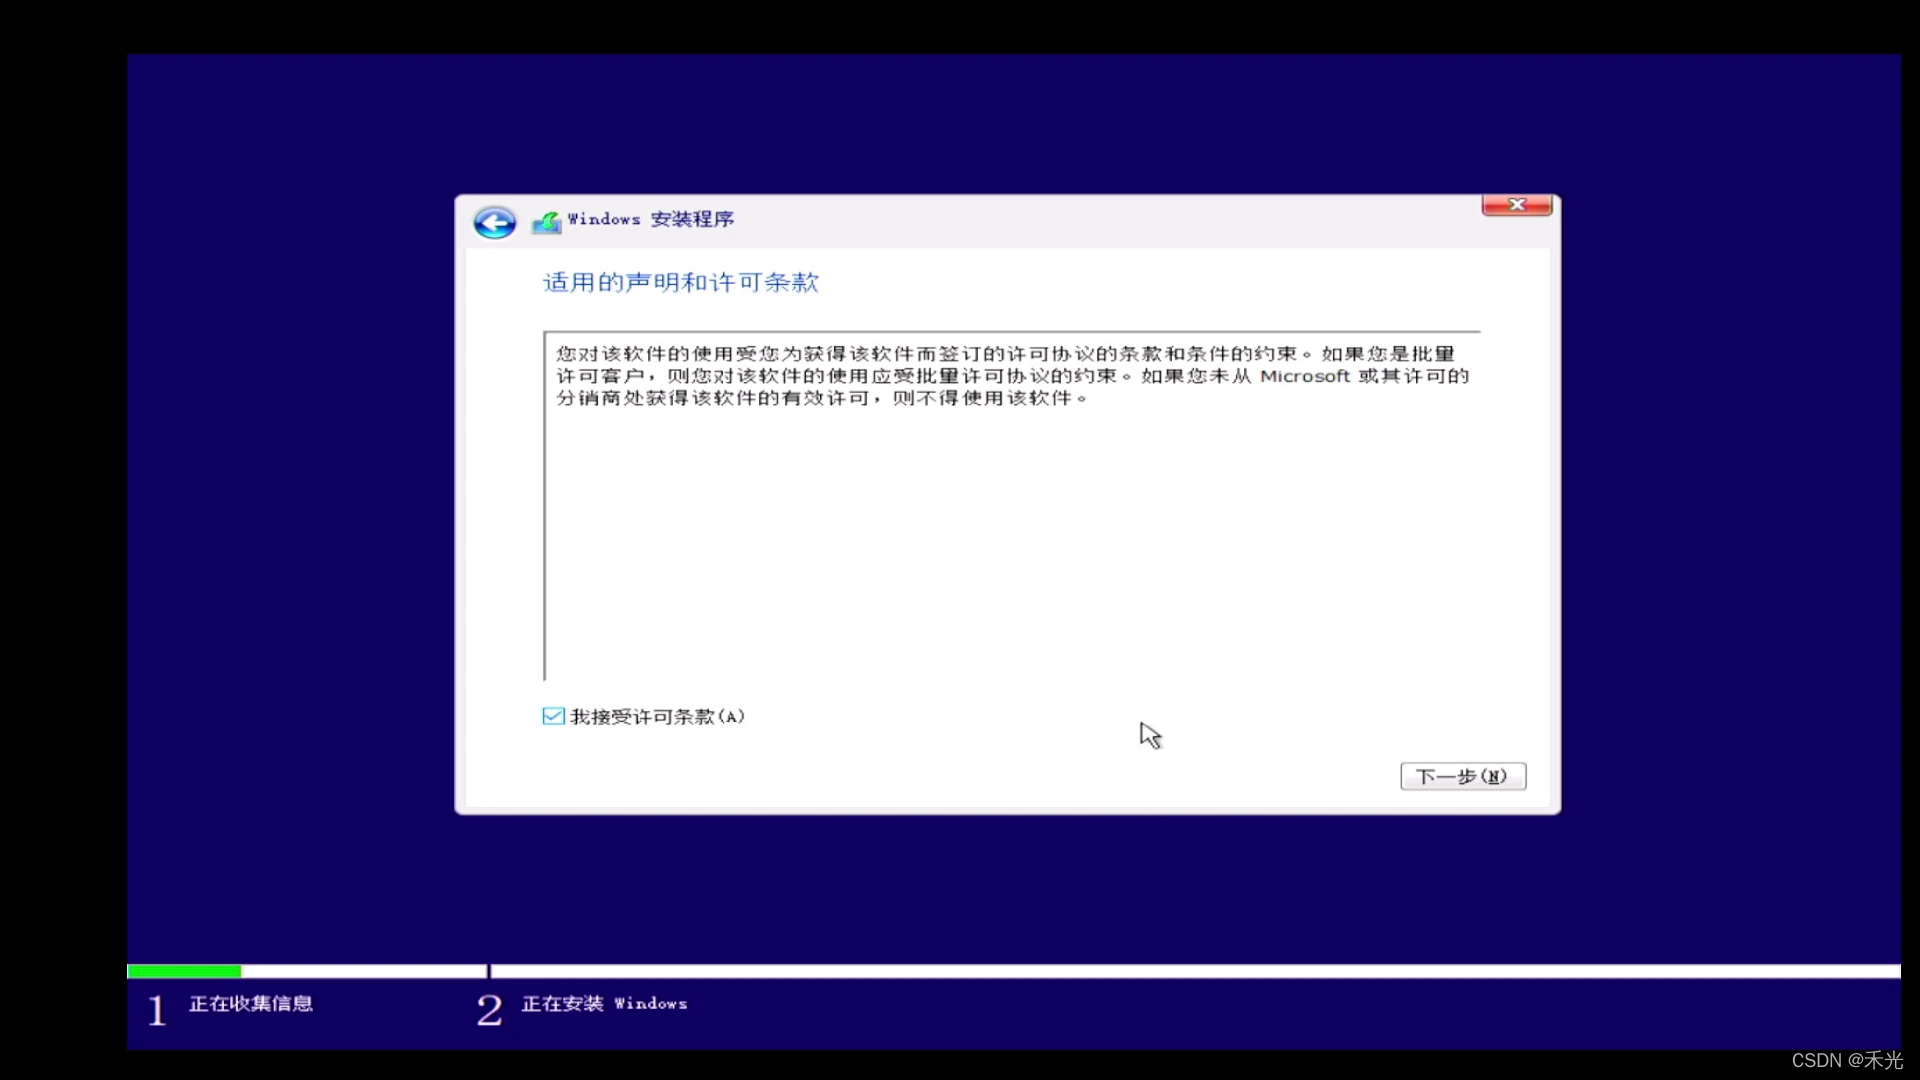Screen dimensions: 1920x1080
Task: Click the 下一步(N) button
Action: point(1462,776)
